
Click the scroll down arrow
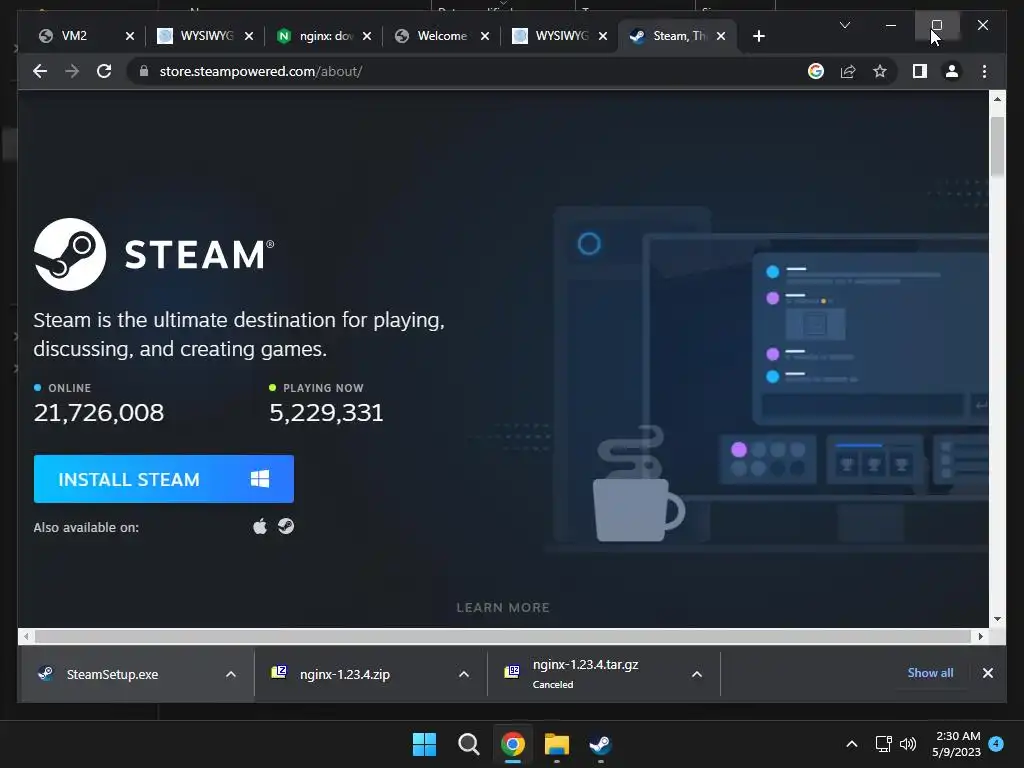pos(997,619)
